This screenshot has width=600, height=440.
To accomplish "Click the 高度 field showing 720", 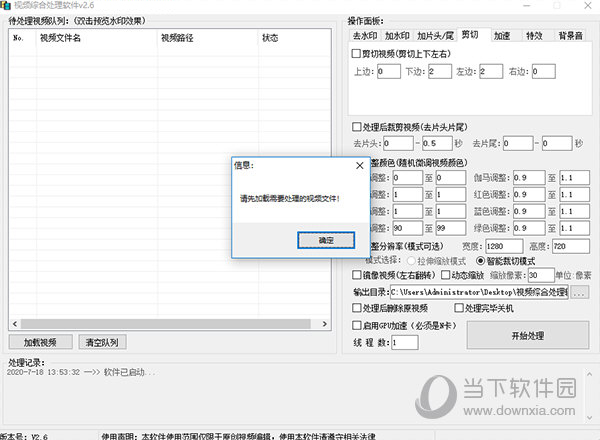I will (x=571, y=246).
